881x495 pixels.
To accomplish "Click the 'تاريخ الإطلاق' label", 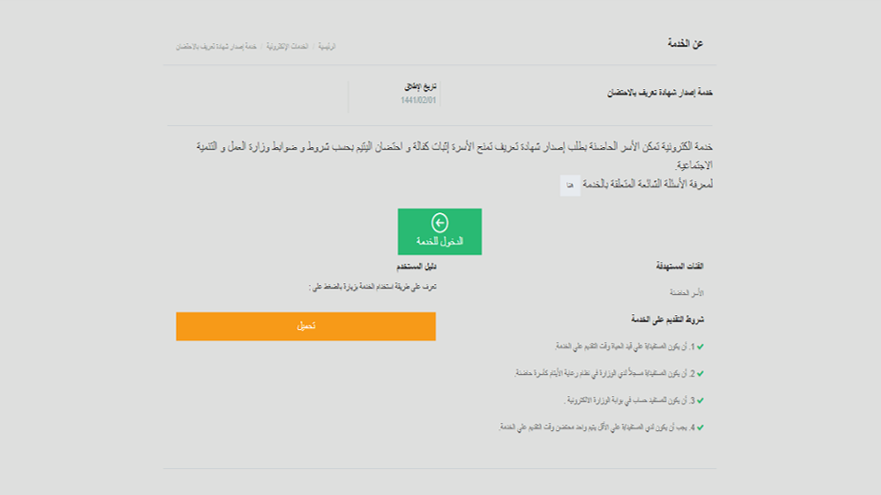I will tap(420, 87).
